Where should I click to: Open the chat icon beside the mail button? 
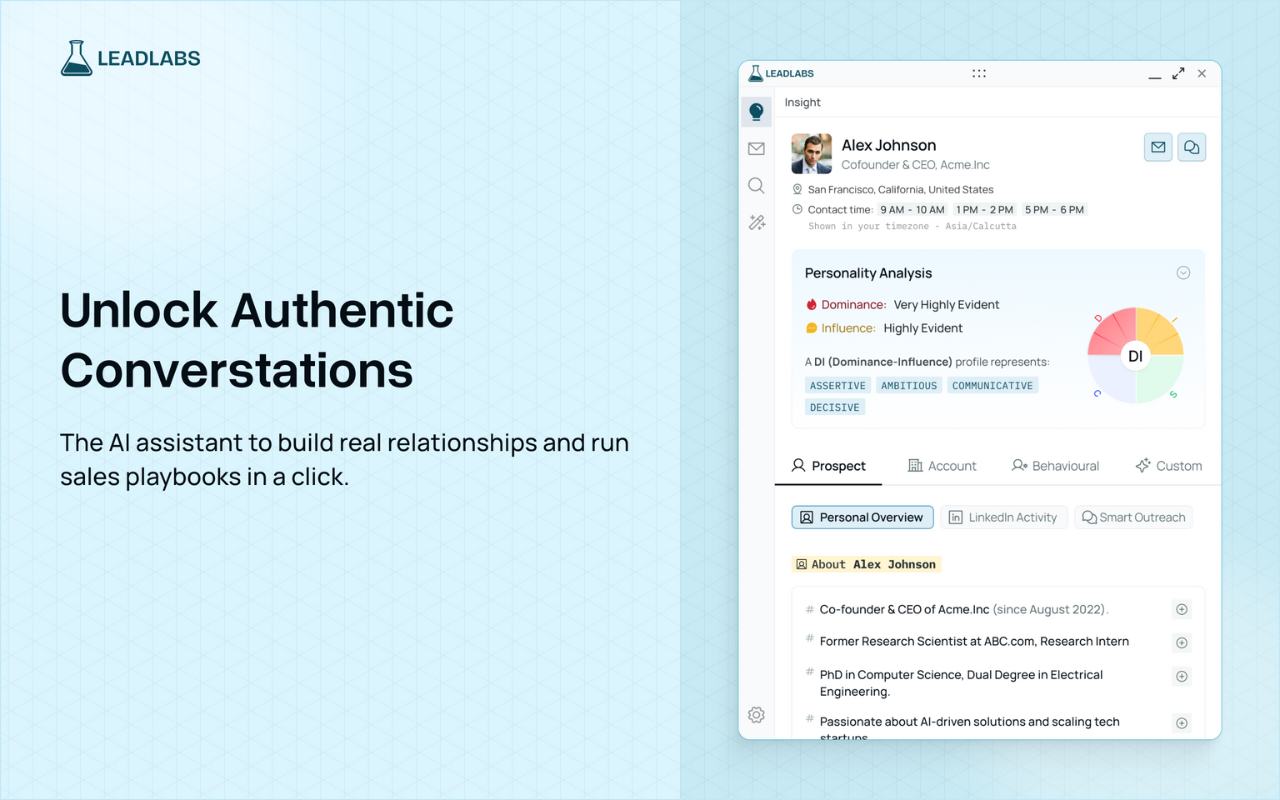pyautogui.click(x=1192, y=147)
